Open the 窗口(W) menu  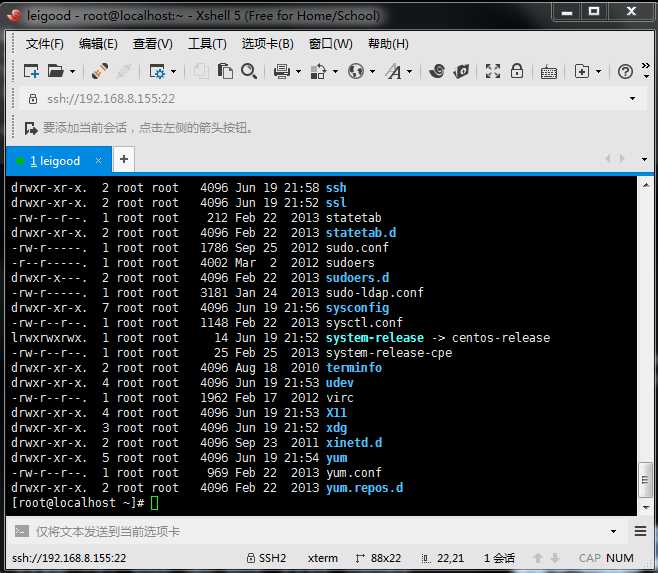(x=331, y=44)
